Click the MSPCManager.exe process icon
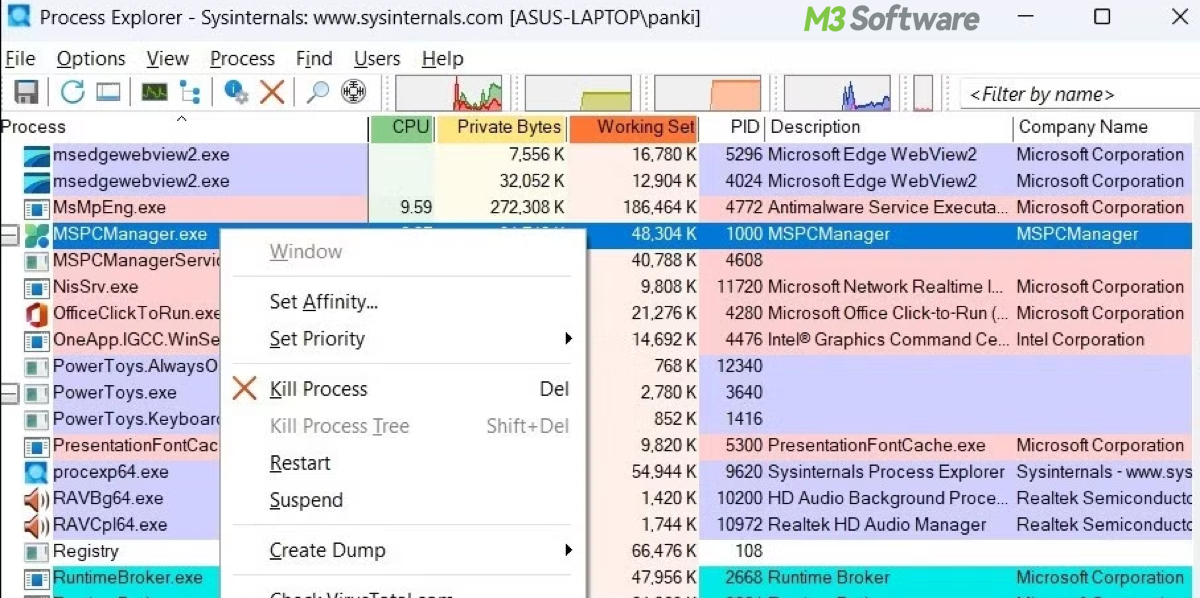The height and width of the screenshot is (598, 1200). pos(37,235)
